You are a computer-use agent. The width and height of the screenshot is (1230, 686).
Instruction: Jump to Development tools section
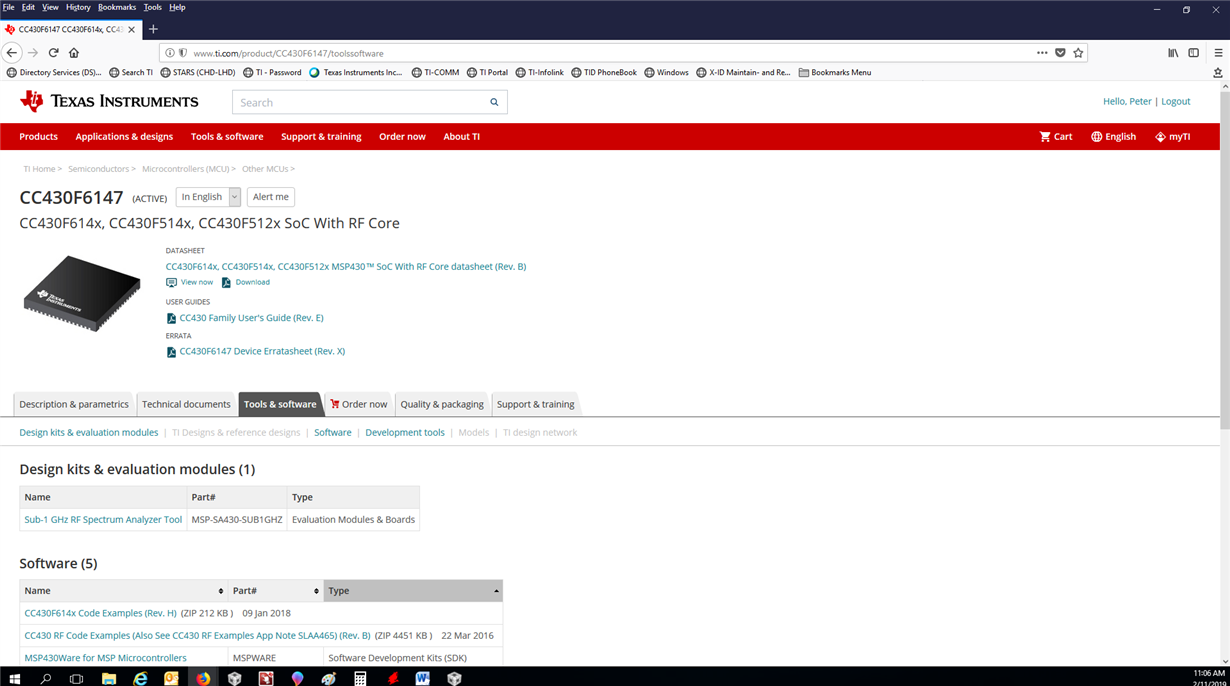405,433
